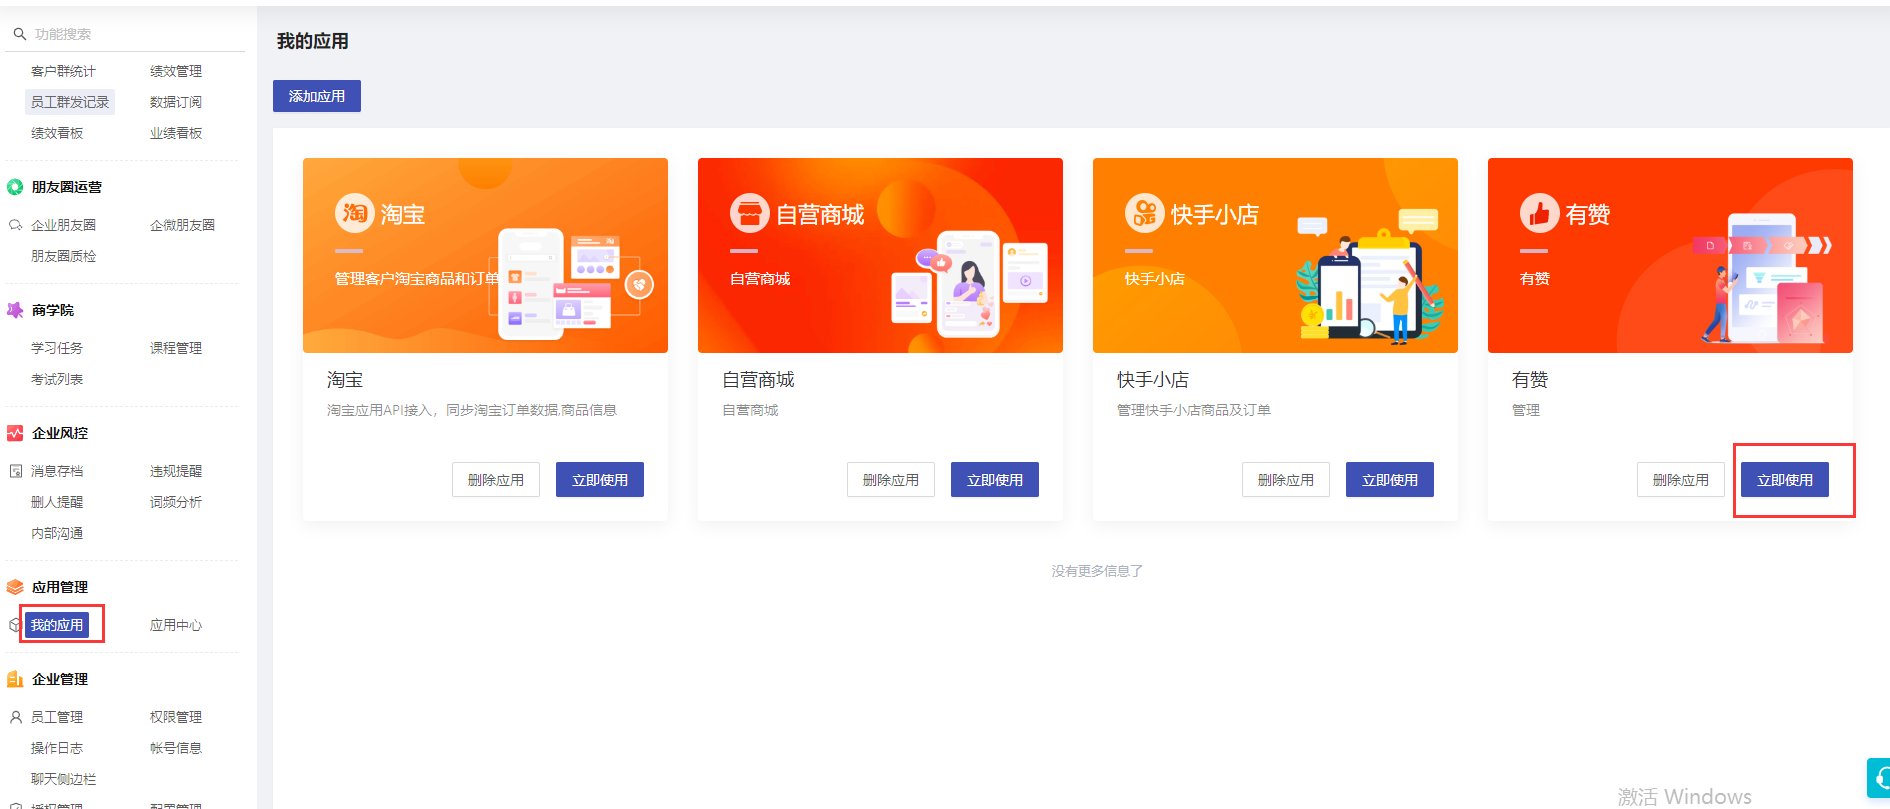The image size is (1890, 809).
Task: Click the icon beside 消息存档
Action: click(x=16, y=471)
